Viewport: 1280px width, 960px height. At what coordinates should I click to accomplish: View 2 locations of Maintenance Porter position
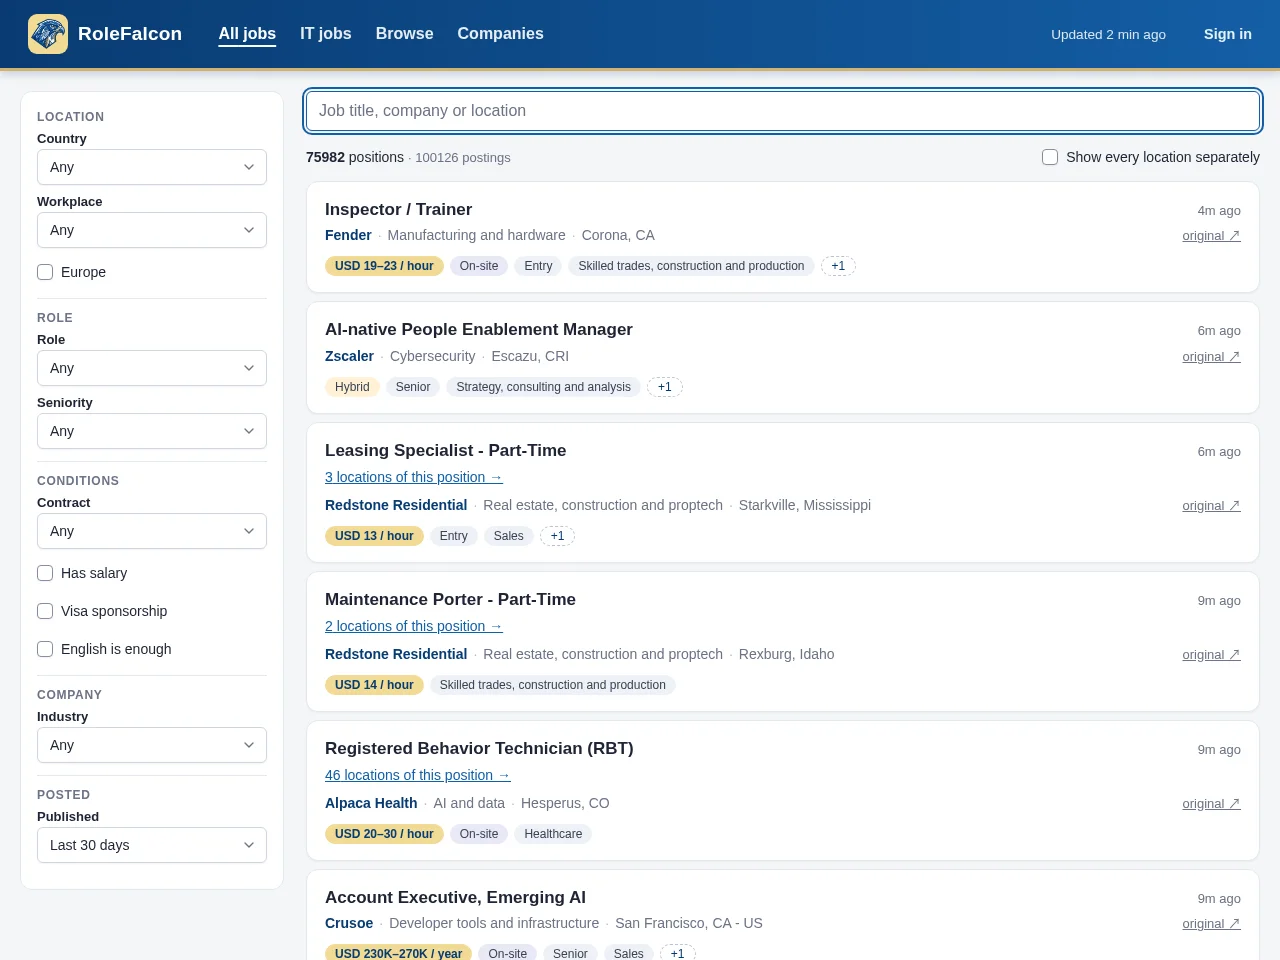pyautogui.click(x=413, y=626)
